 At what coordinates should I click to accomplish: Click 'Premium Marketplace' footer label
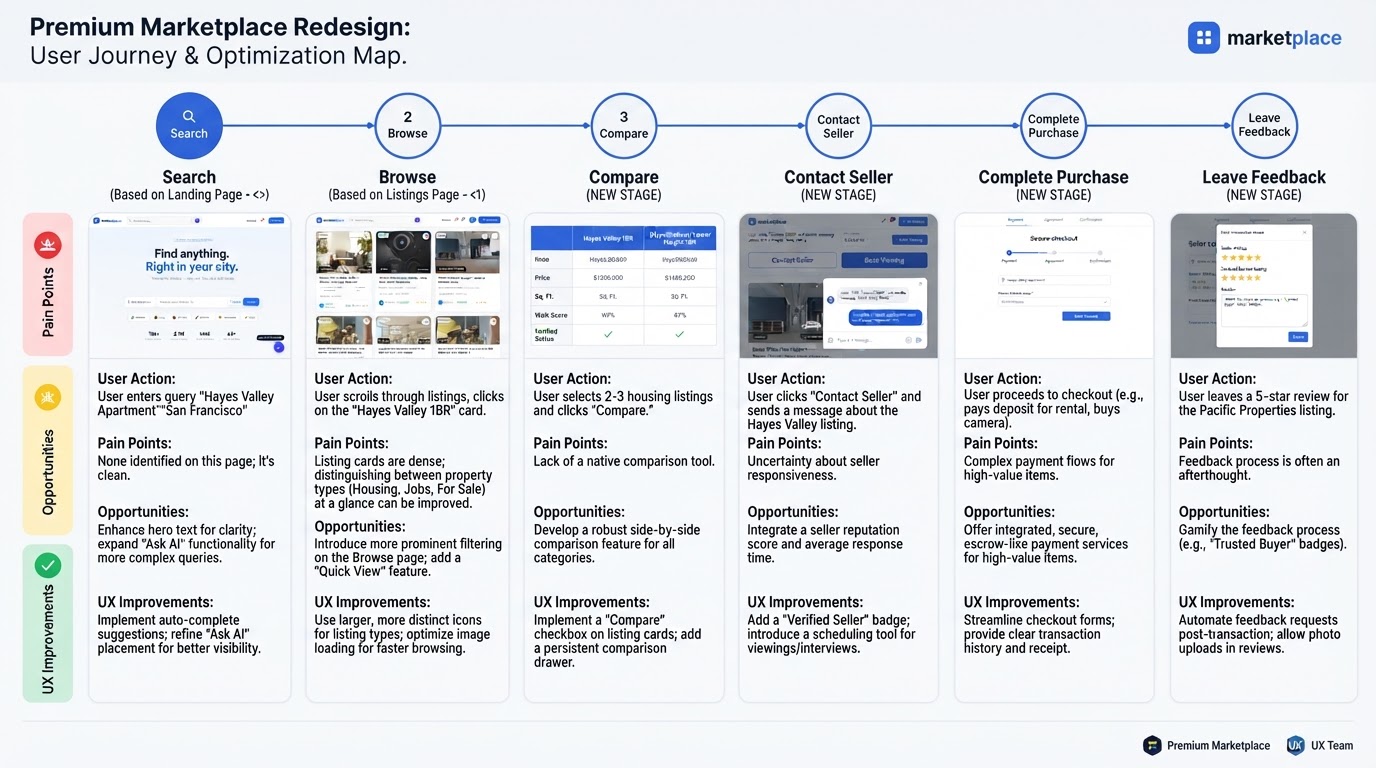[1218, 745]
